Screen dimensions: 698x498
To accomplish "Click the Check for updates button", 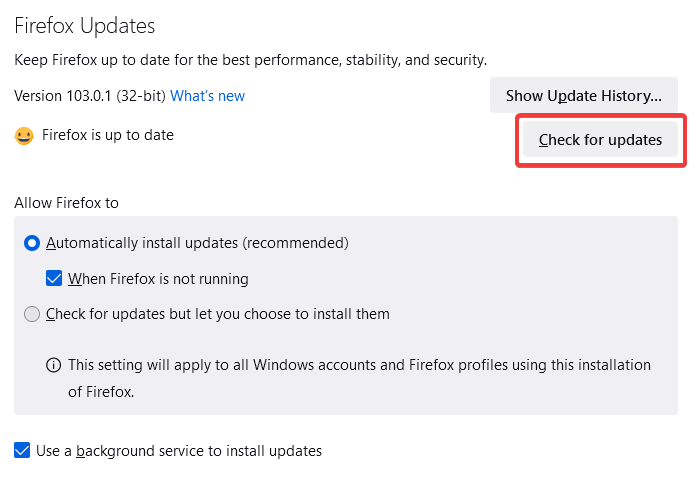I will click(x=600, y=140).
